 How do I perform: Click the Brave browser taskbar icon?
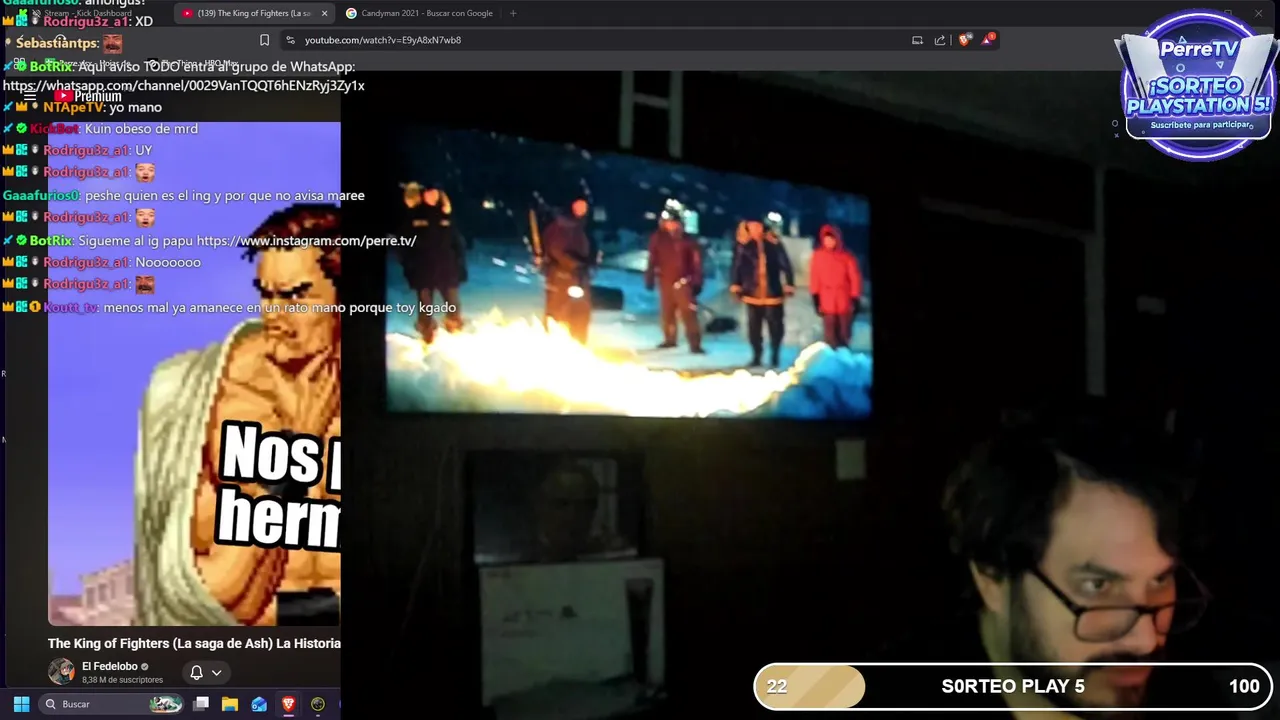pyautogui.click(x=288, y=704)
